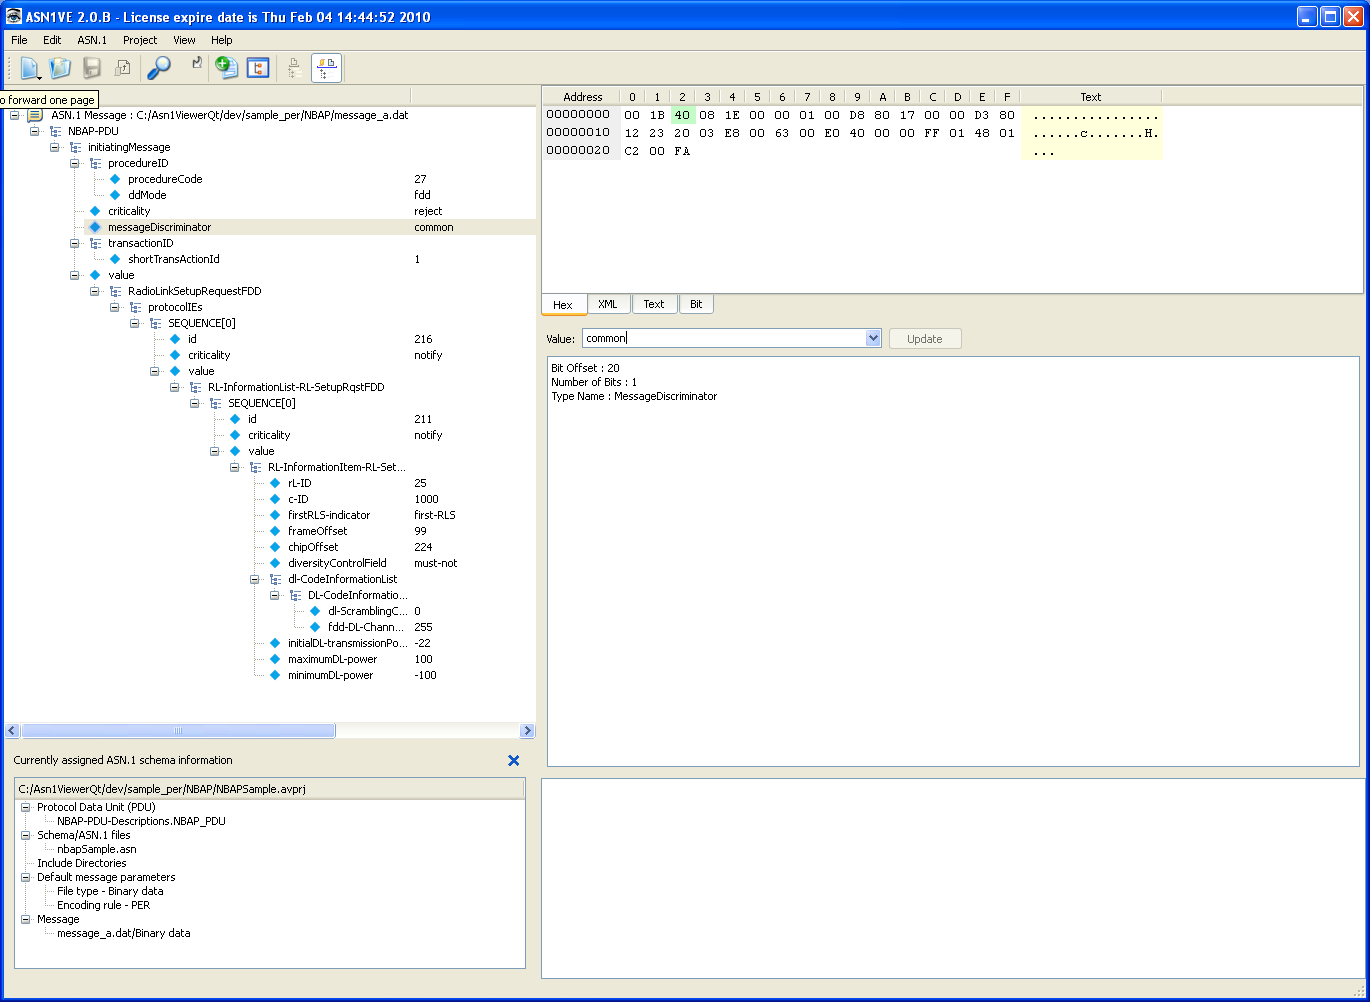Screen dimensions: 1370x1002
Task: Open the tree view toolbar icon
Action: click(257, 67)
